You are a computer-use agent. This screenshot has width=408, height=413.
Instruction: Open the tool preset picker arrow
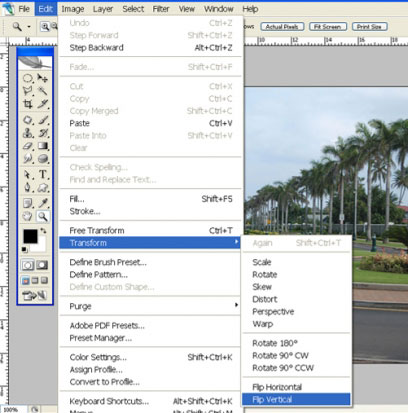pyautogui.click(x=29, y=27)
